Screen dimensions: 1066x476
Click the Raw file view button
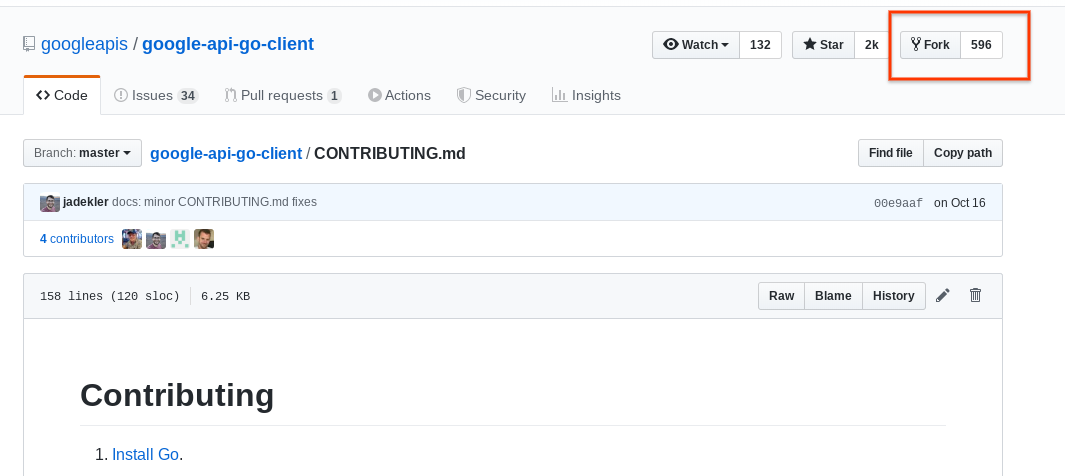[x=781, y=296]
